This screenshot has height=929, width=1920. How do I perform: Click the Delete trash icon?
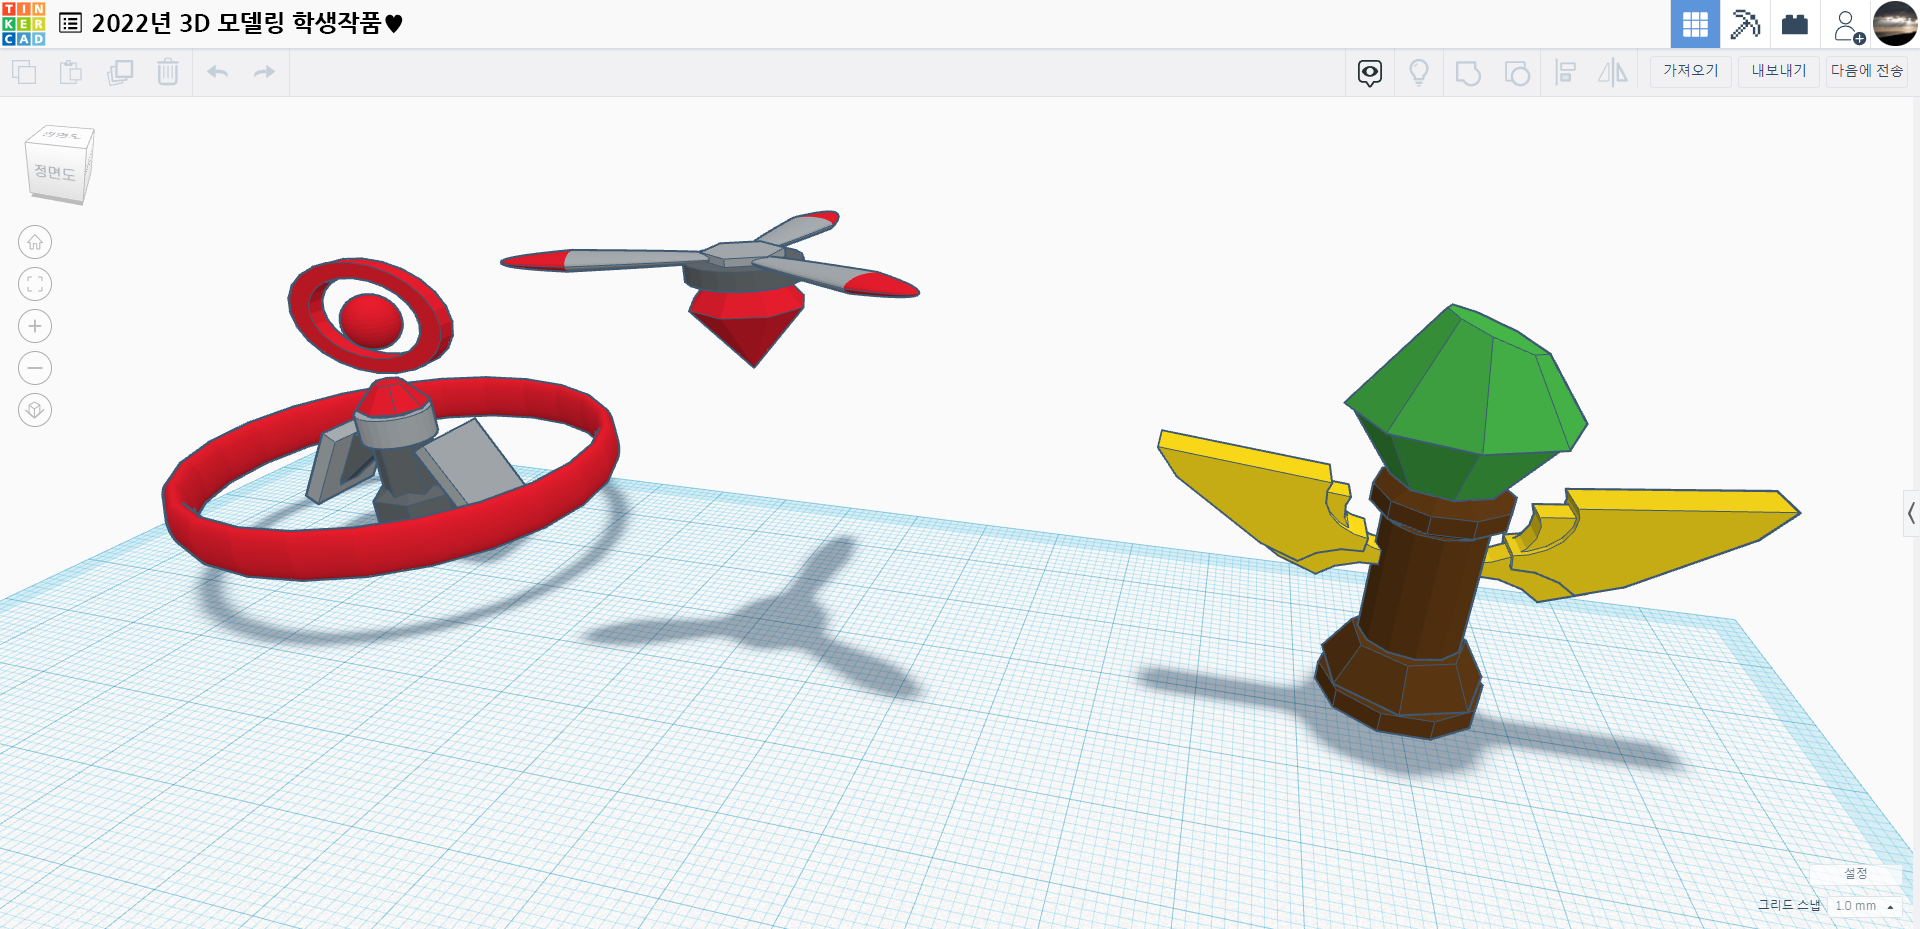[x=168, y=72]
